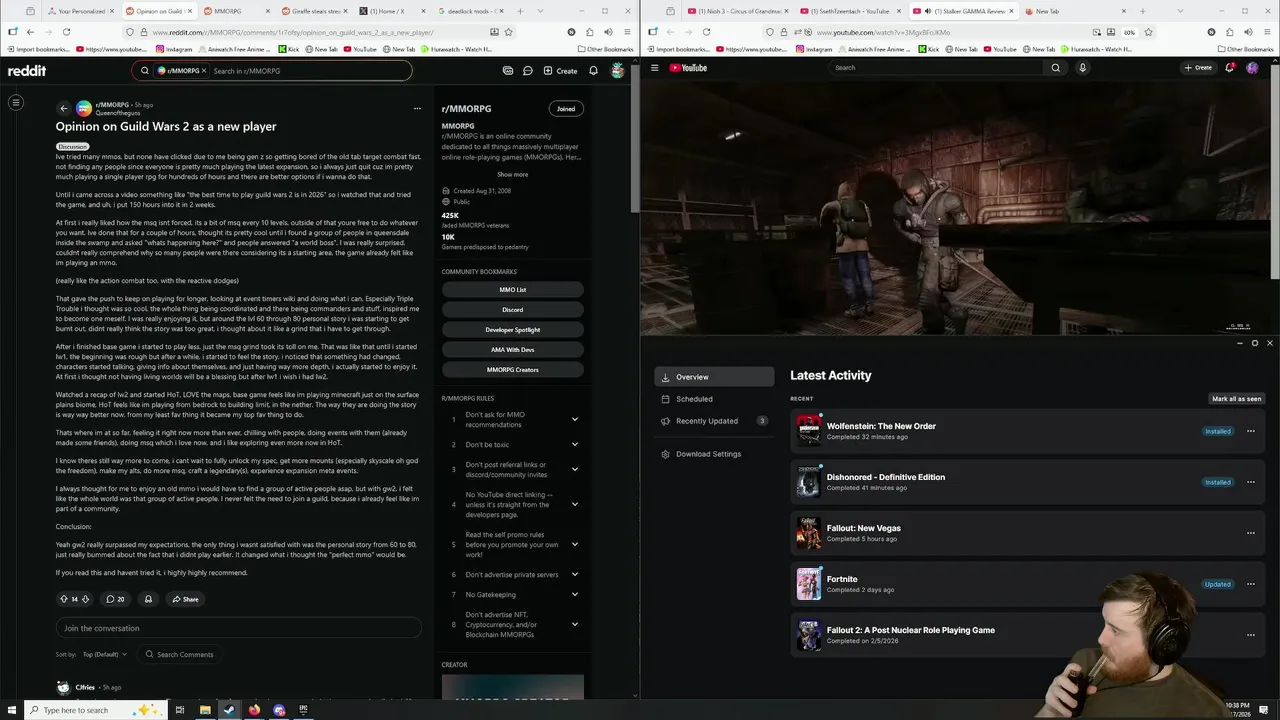Go to the Reddit home logo
Screen dimensions: 1280x720
[x=27, y=71]
